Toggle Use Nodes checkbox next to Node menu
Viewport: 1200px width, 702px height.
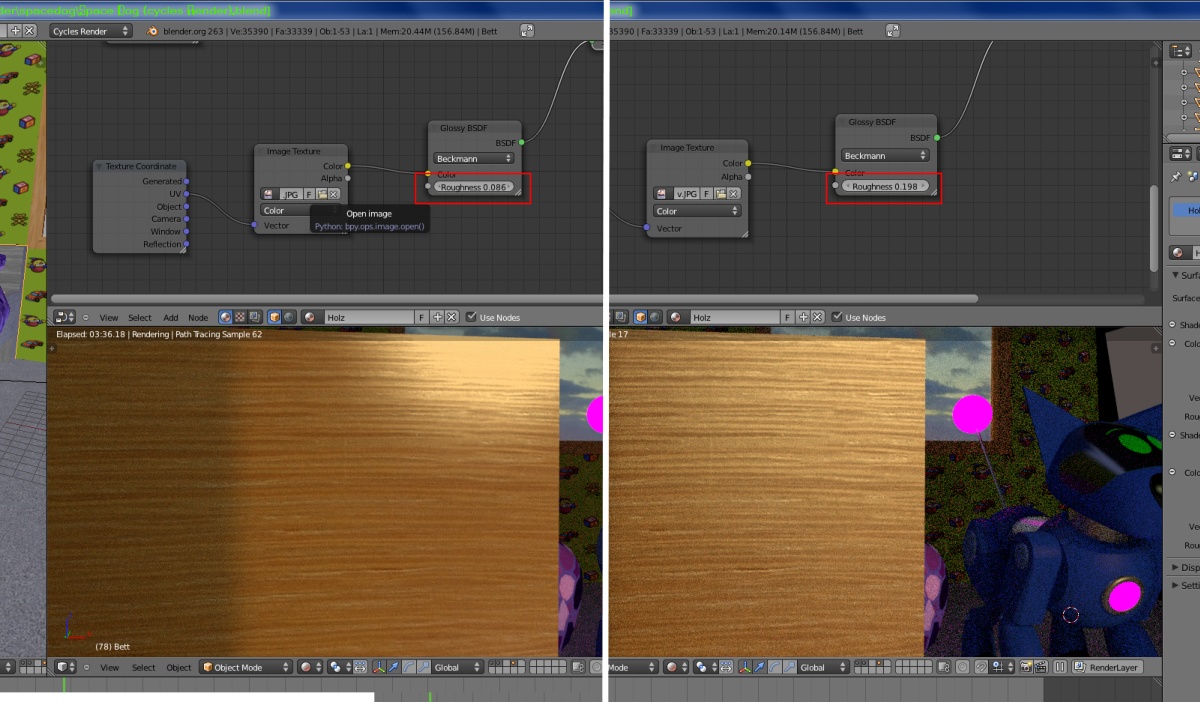[471, 317]
